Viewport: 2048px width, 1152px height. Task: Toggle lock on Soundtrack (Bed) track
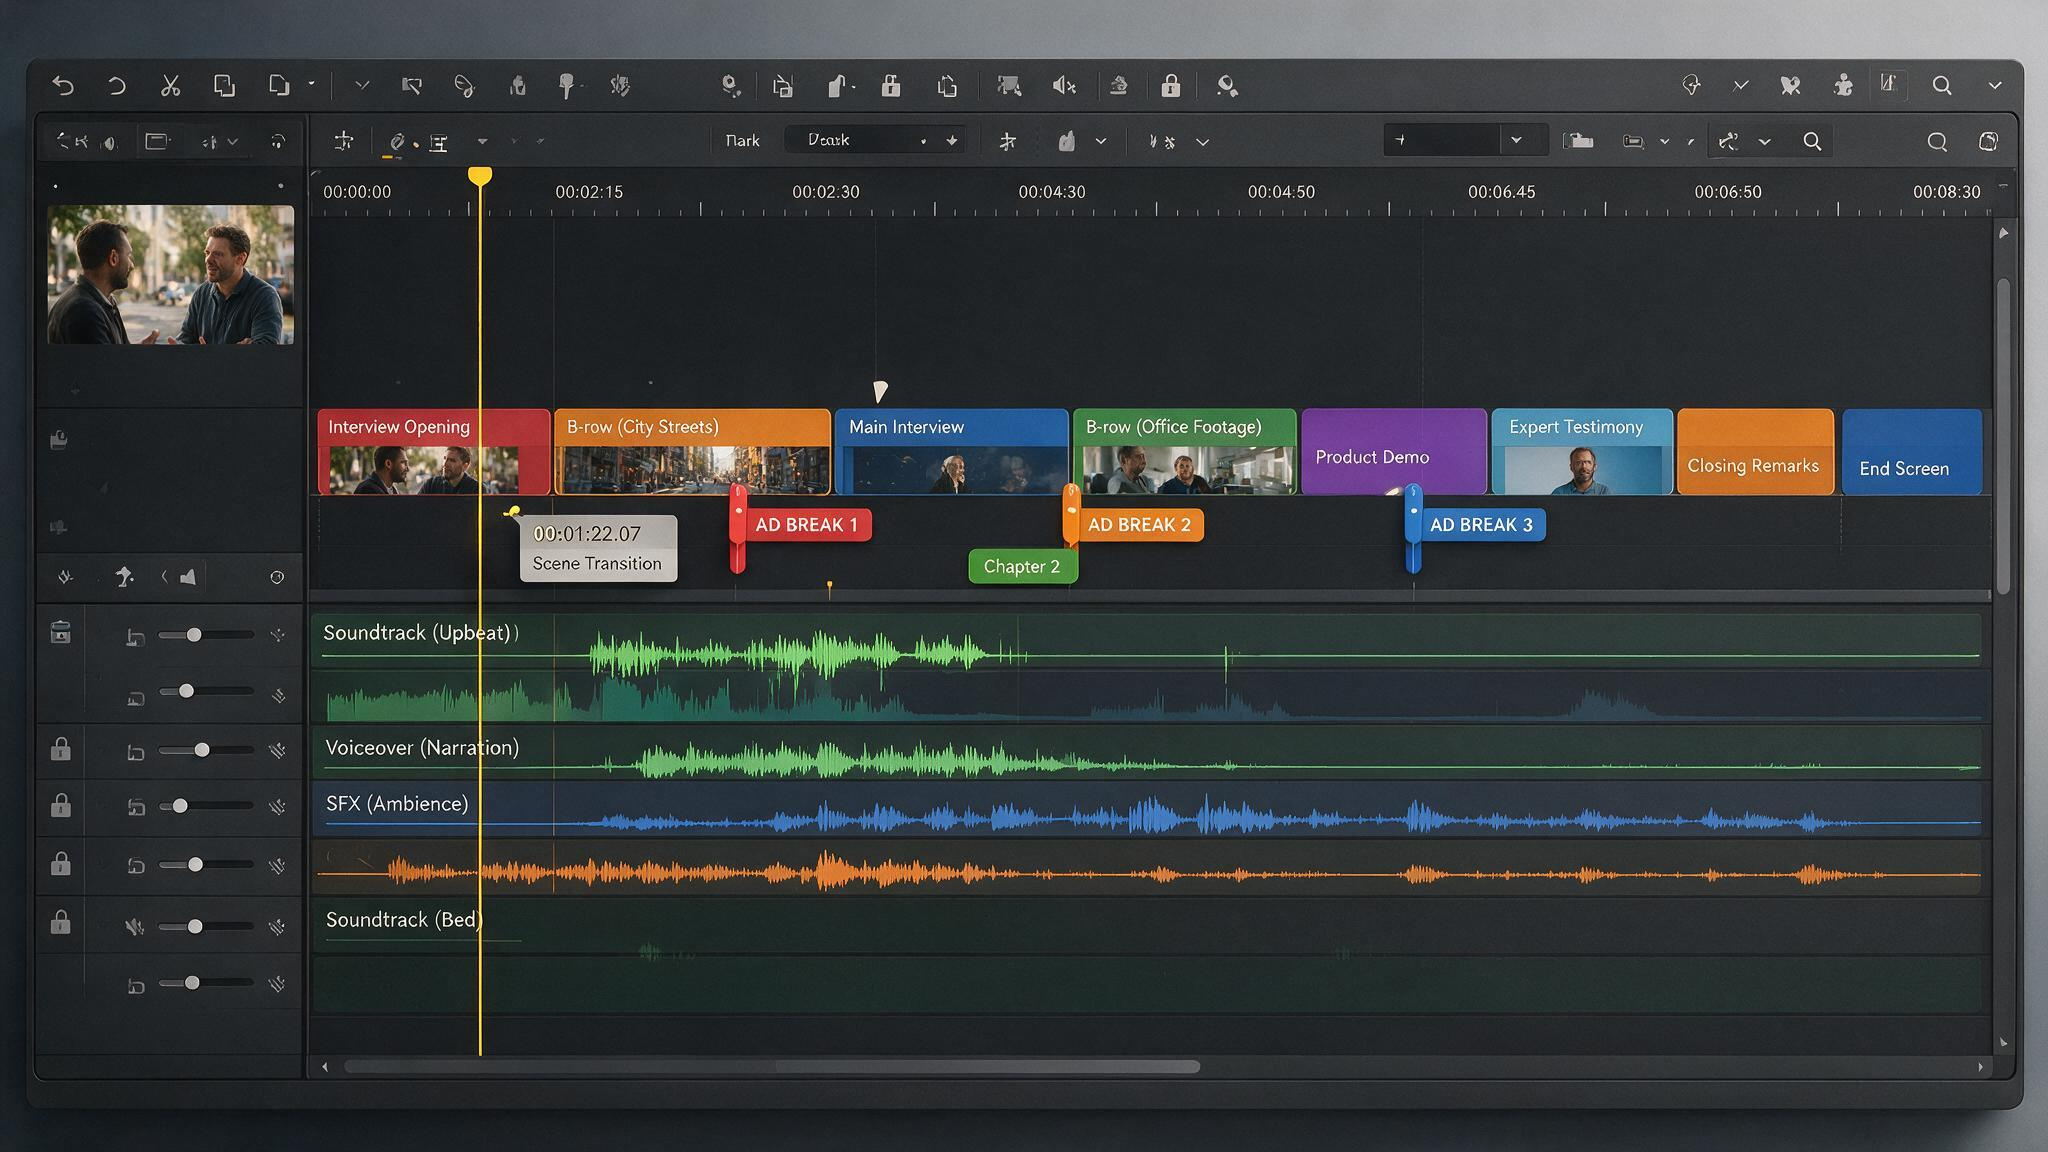[x=61, y=921]
